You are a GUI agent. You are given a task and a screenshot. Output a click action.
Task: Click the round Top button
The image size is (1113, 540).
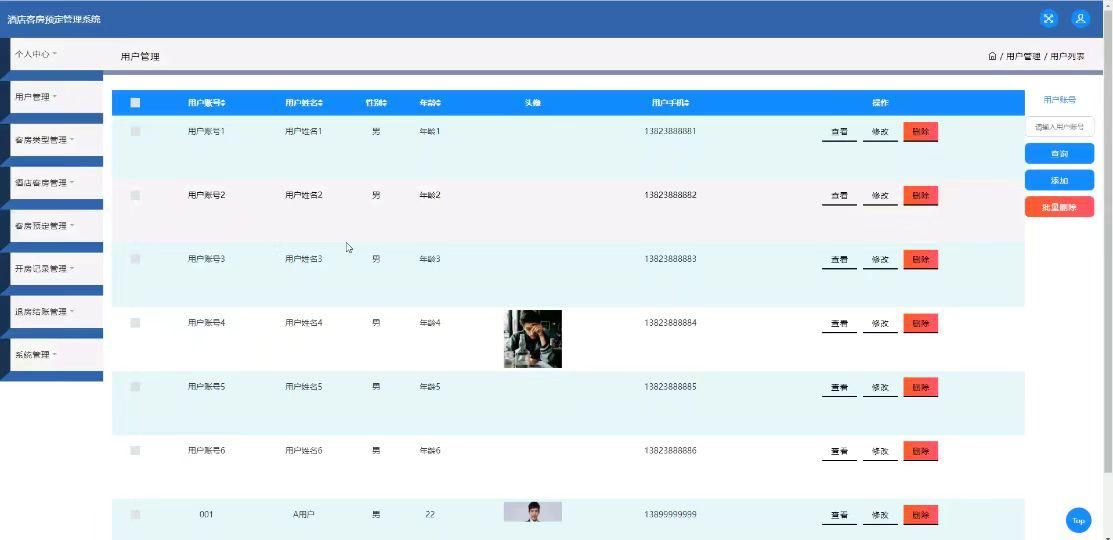tap(1078, 520)
